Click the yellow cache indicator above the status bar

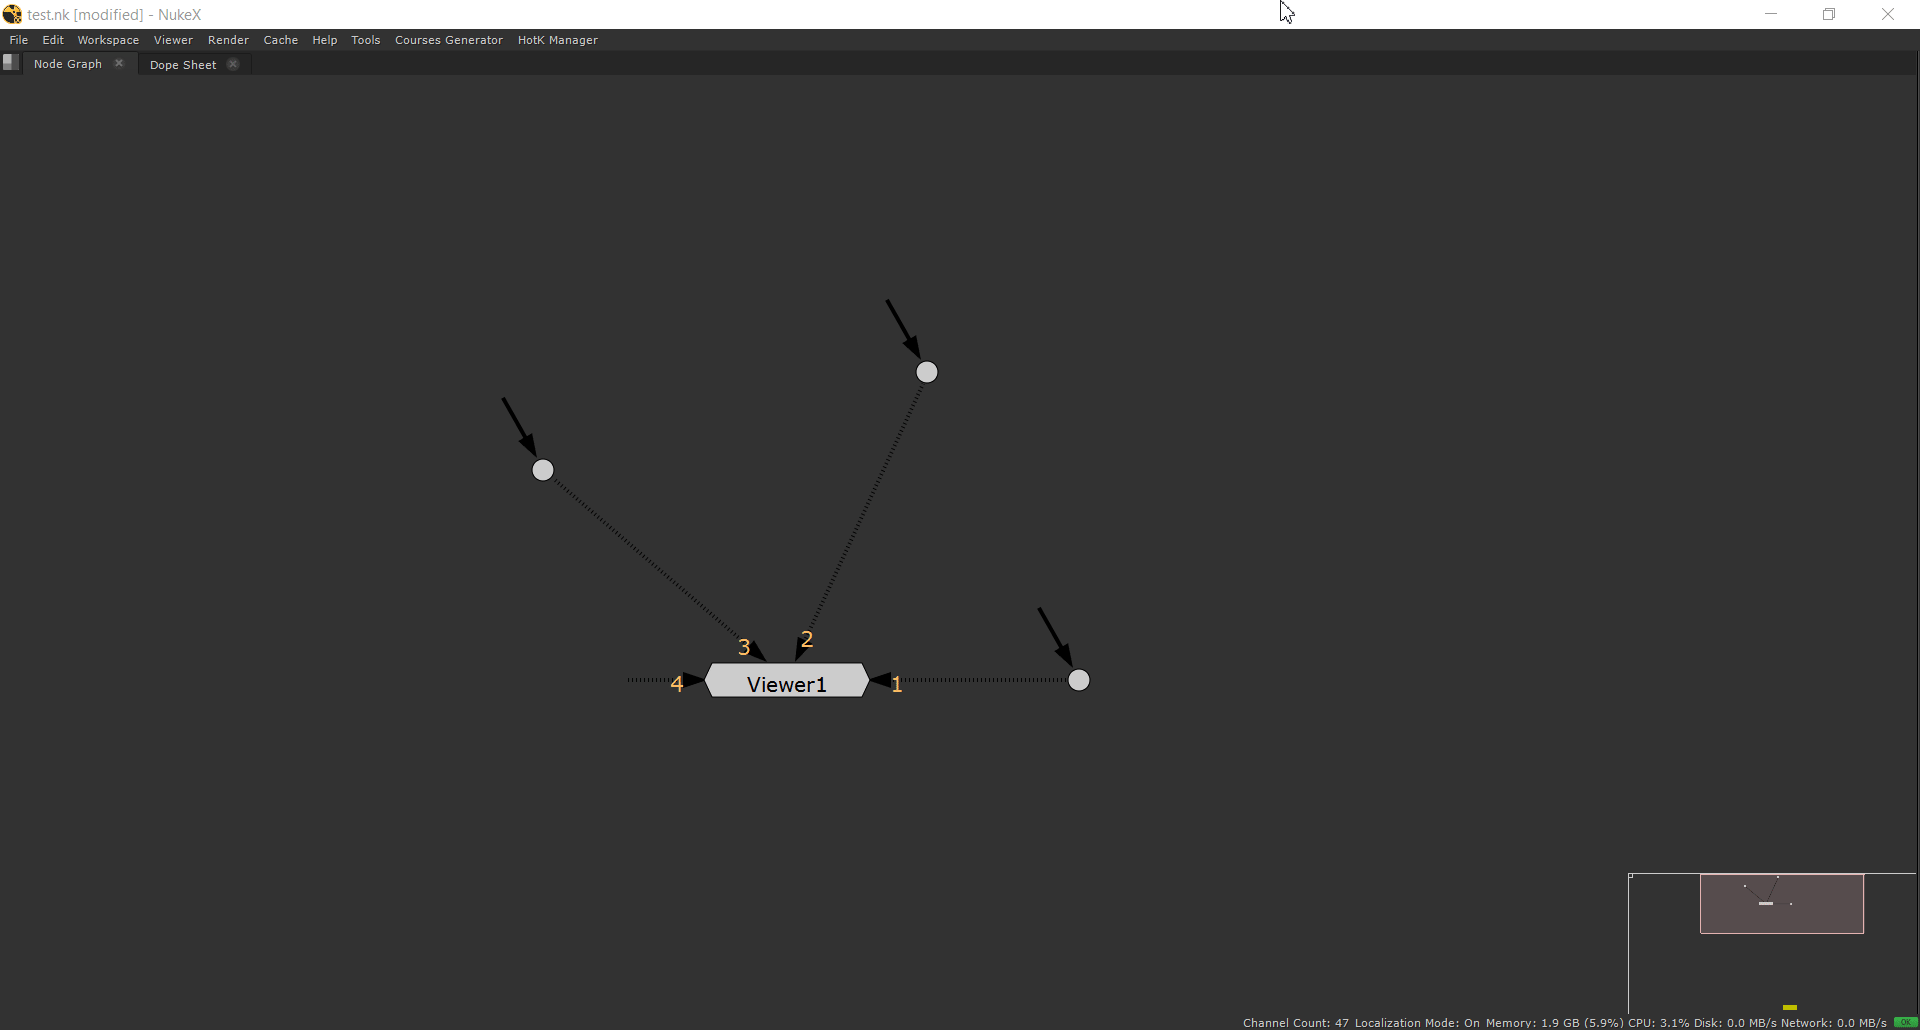tap(1789, 1007)
